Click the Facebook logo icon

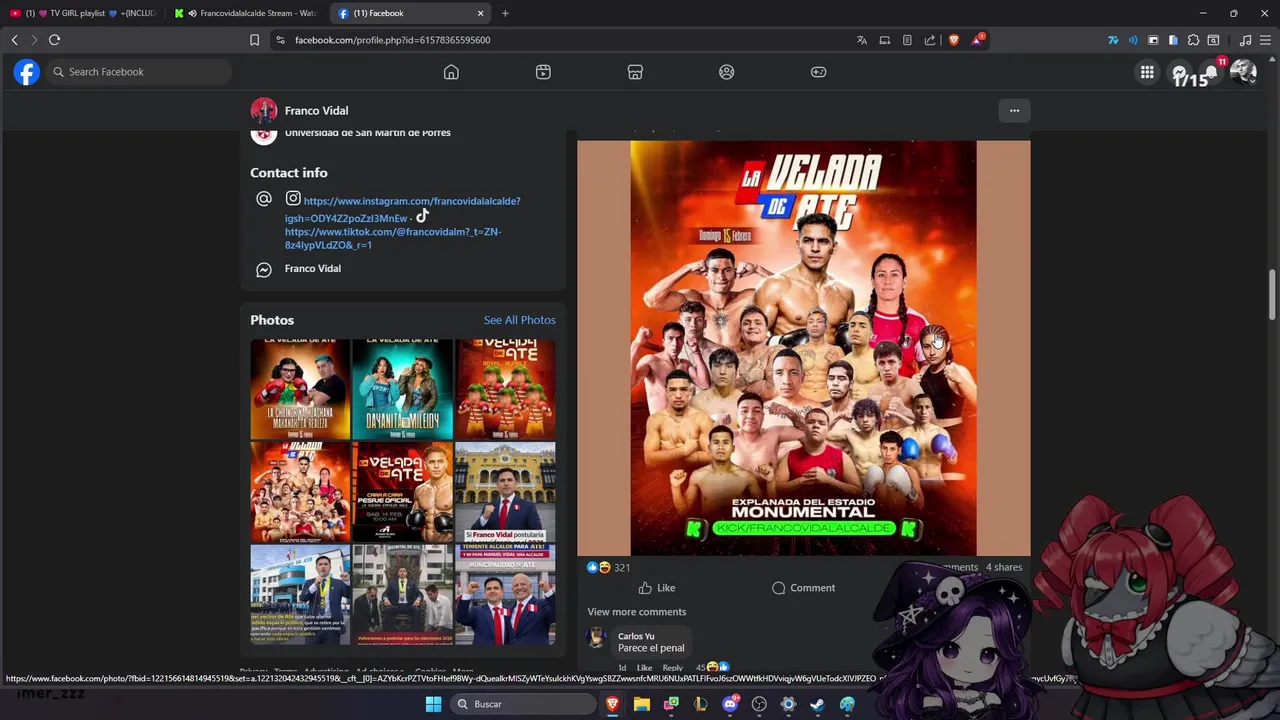[x=27, y=72]
